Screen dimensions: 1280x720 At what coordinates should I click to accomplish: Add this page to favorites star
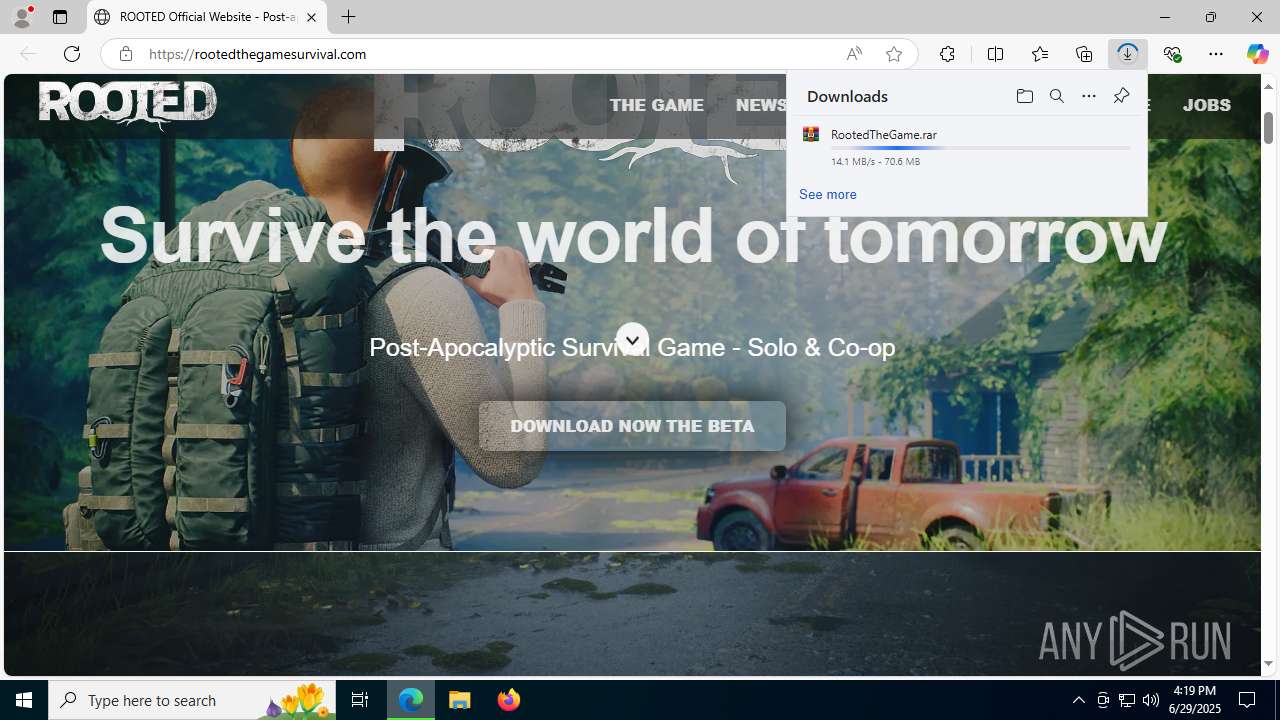(x=894, y=54)
